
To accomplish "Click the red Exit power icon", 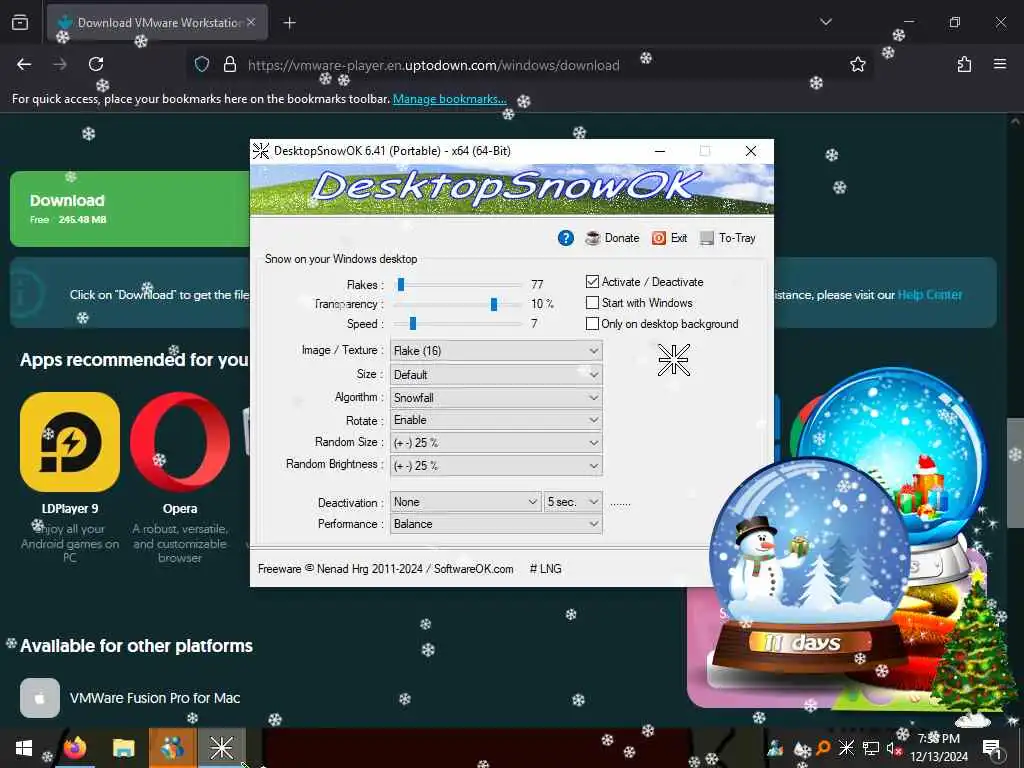I will click(x=658, y=238).
